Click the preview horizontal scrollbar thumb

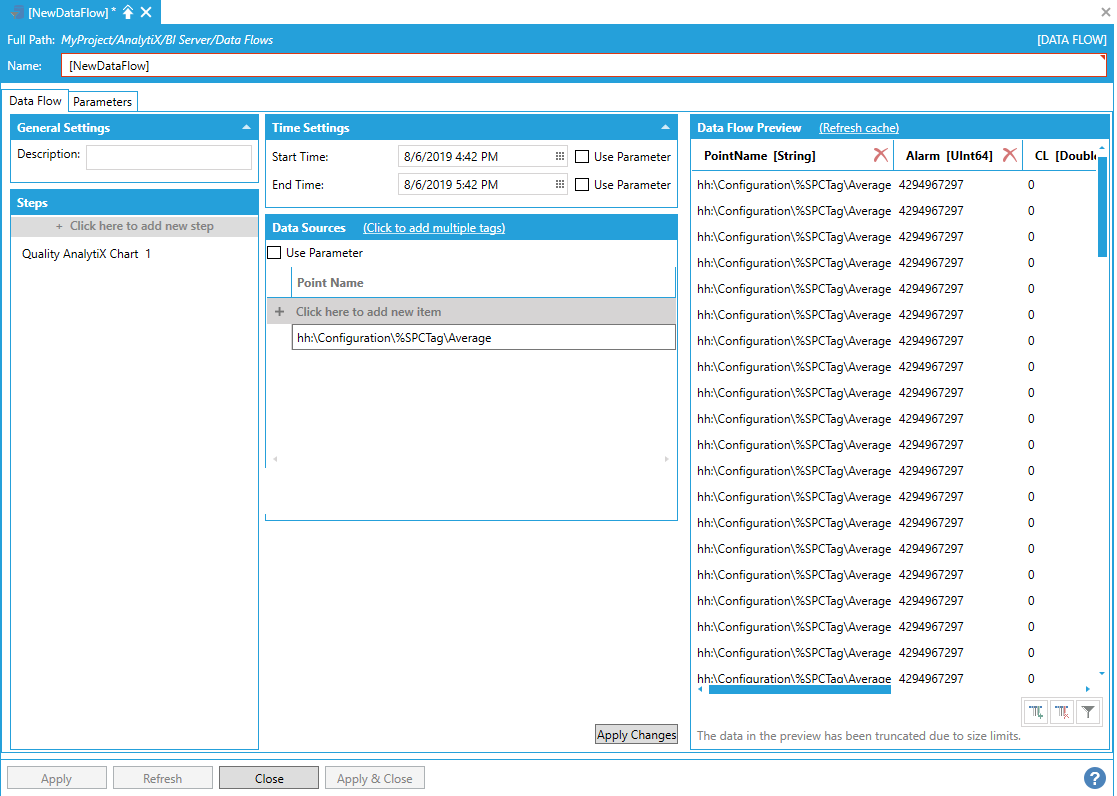point(799,689)
